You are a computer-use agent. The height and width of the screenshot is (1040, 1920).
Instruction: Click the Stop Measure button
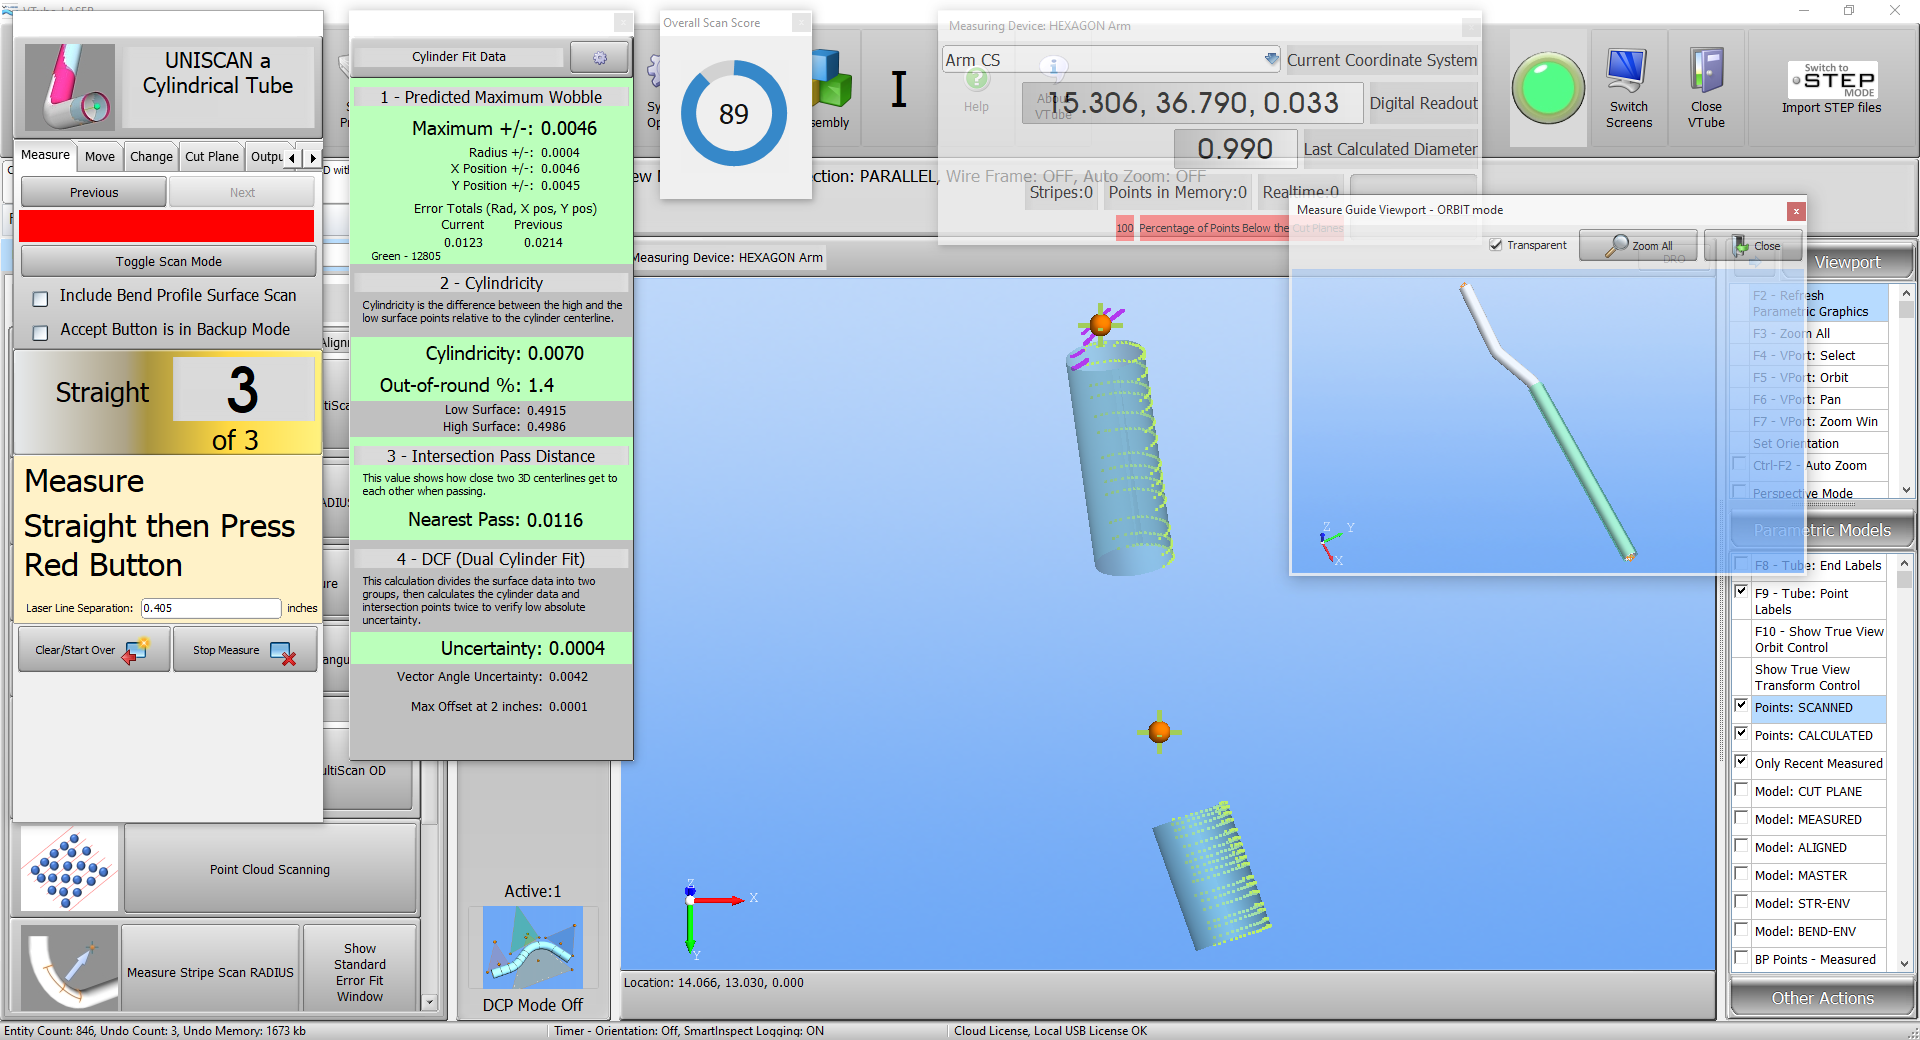point(244,650)
